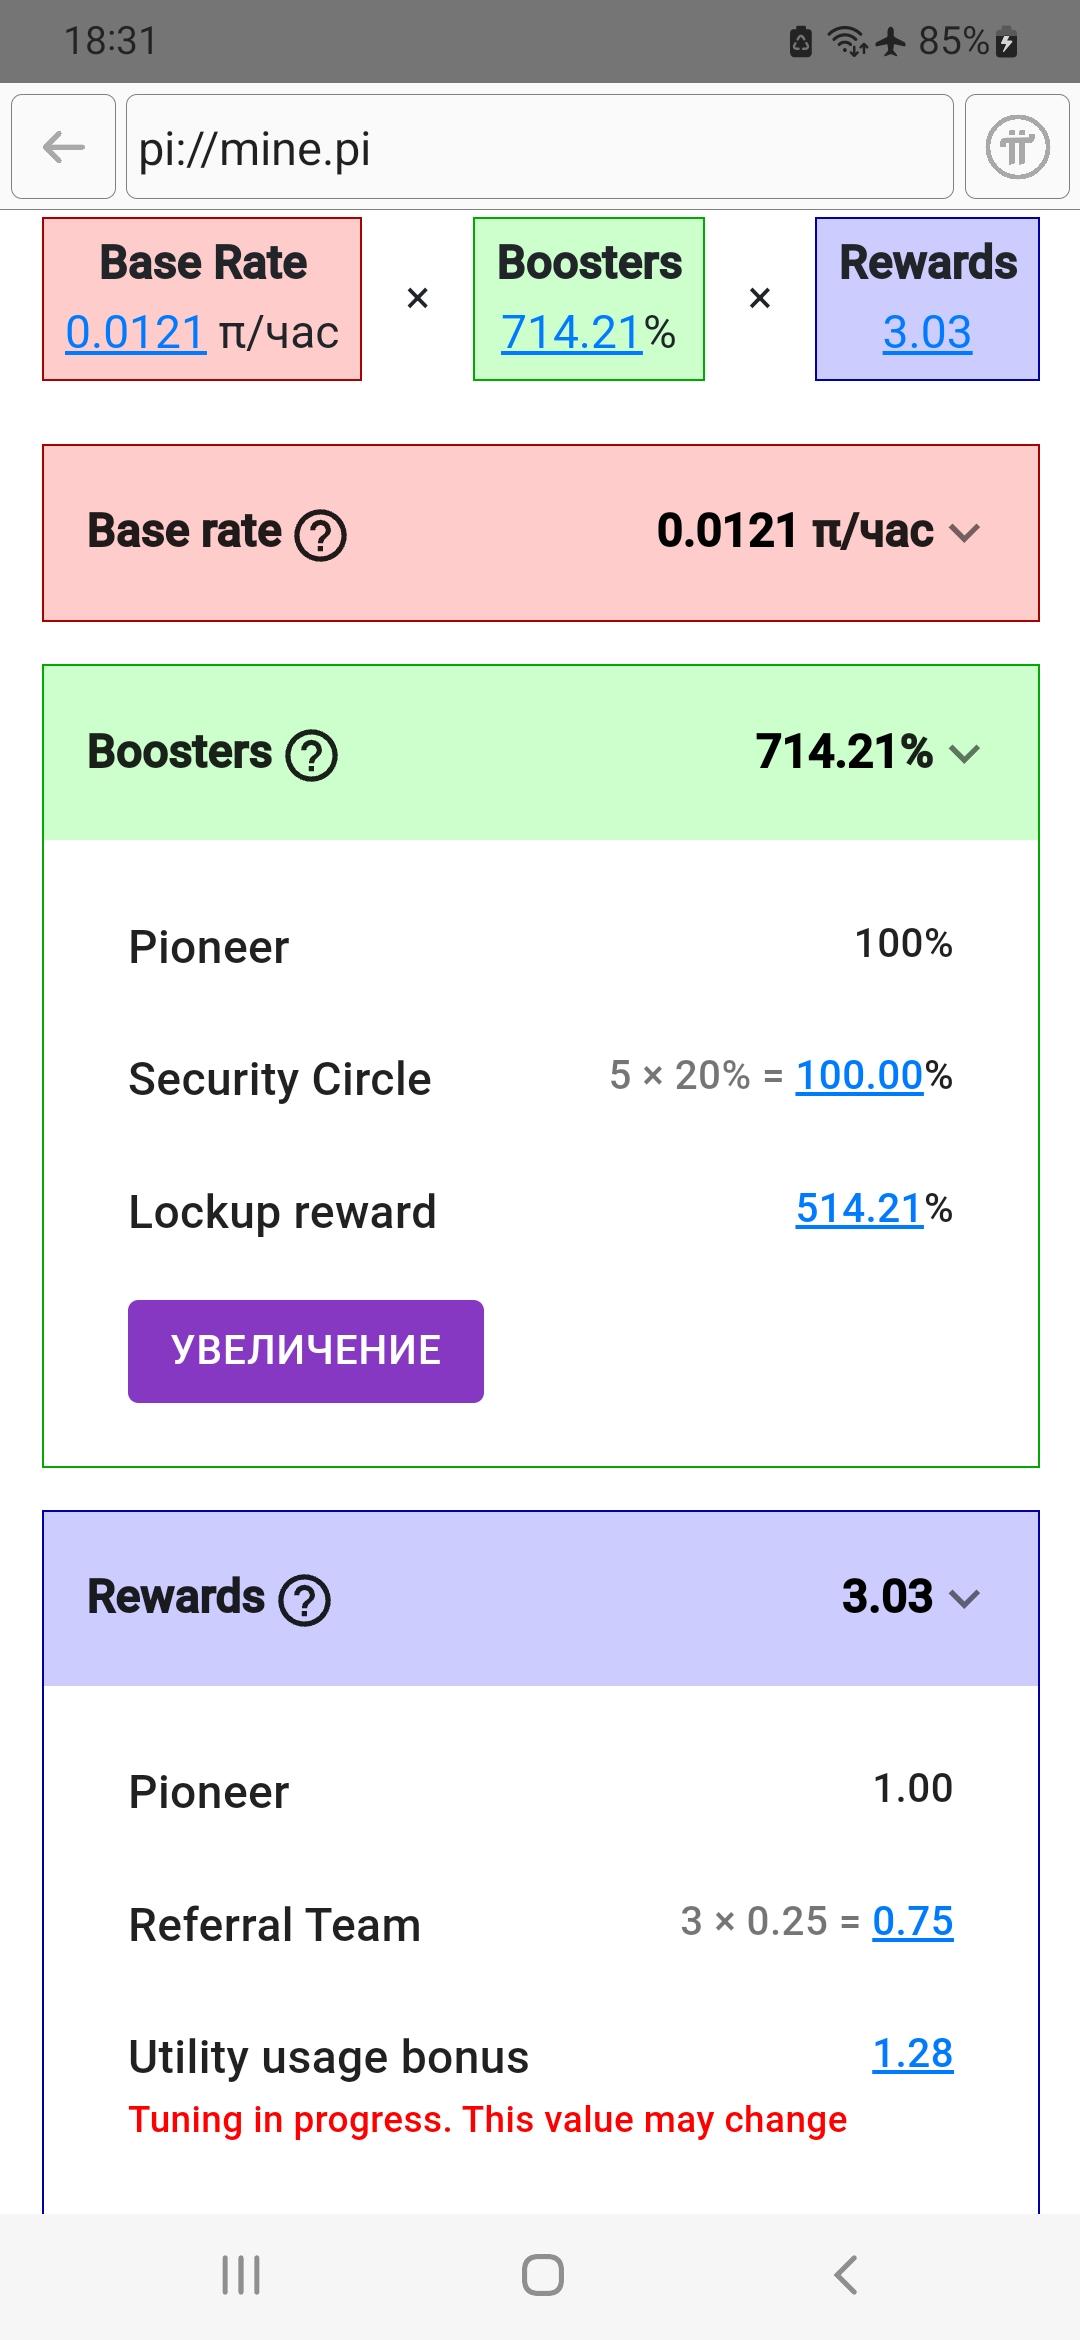Collapse the Rewards 3.03 chevron
This screenshot has width=1080, height=2340.
click(x=964, y=1598)
